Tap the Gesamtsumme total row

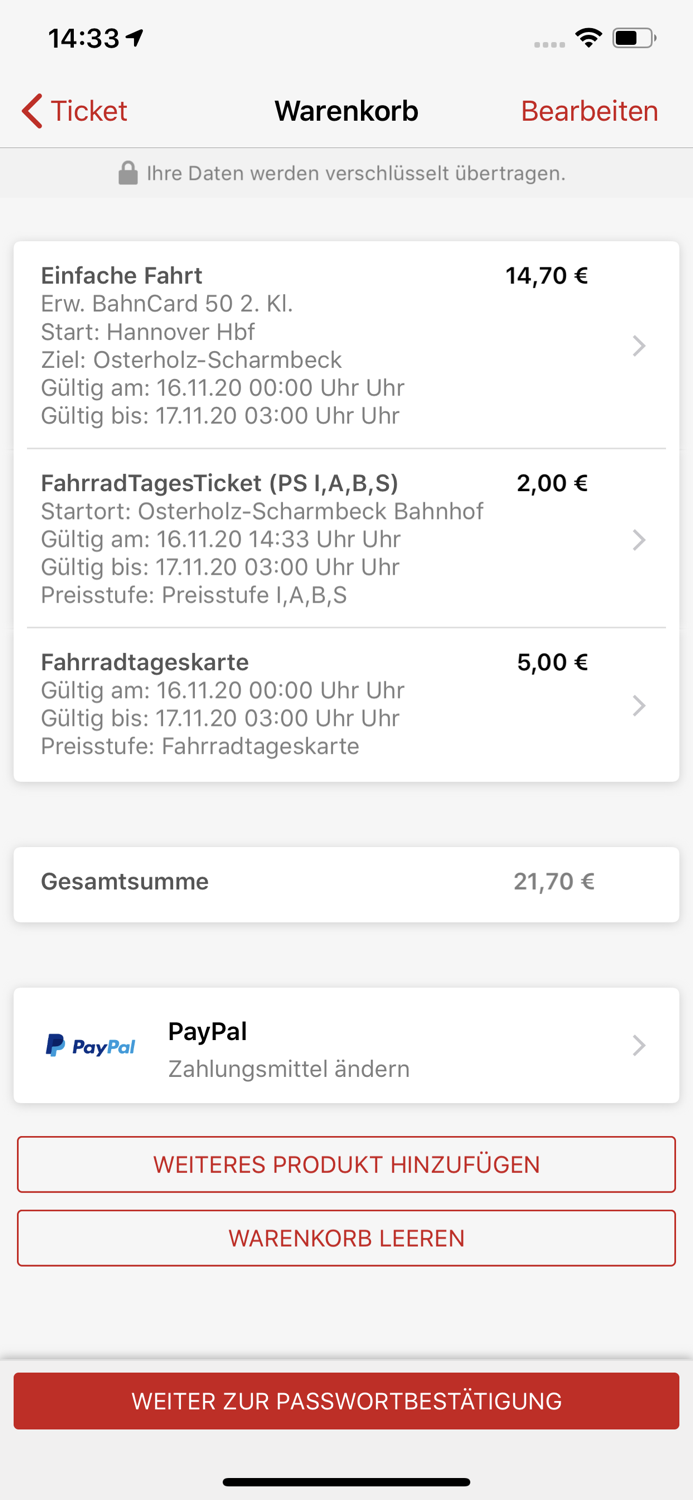346,882
